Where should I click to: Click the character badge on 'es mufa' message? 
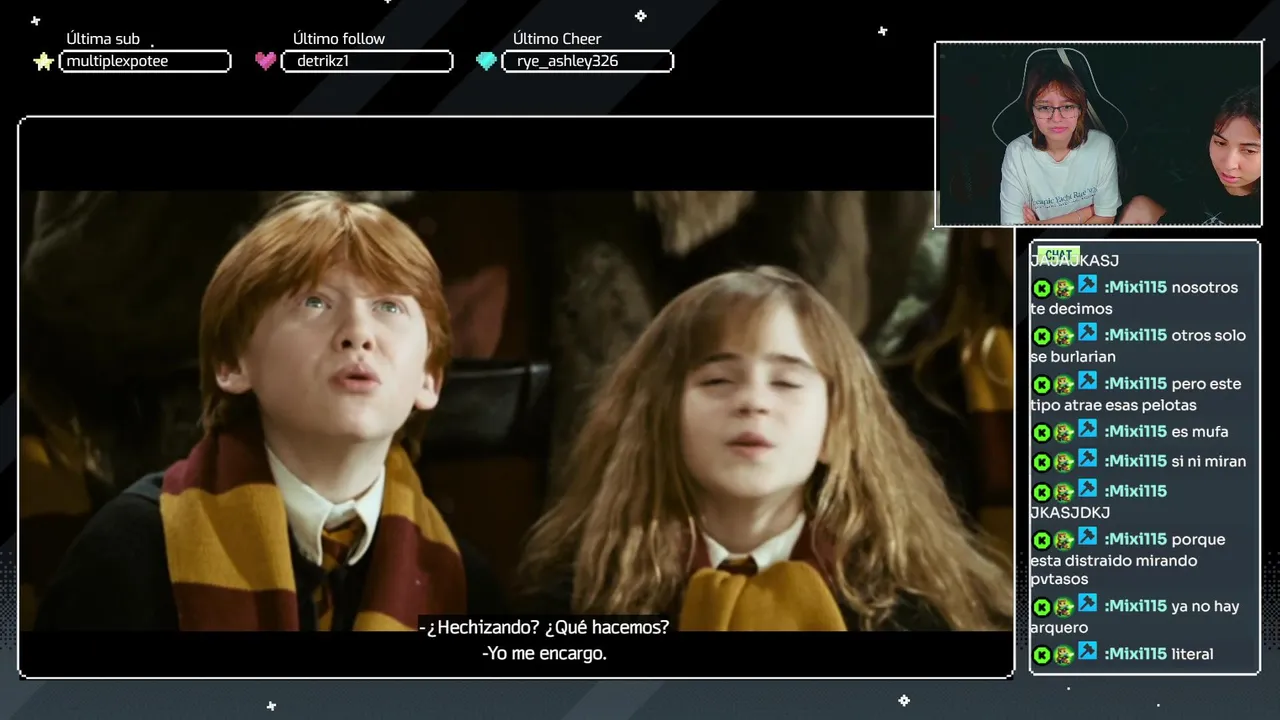pyautogui.click(x=1064, y=432)
